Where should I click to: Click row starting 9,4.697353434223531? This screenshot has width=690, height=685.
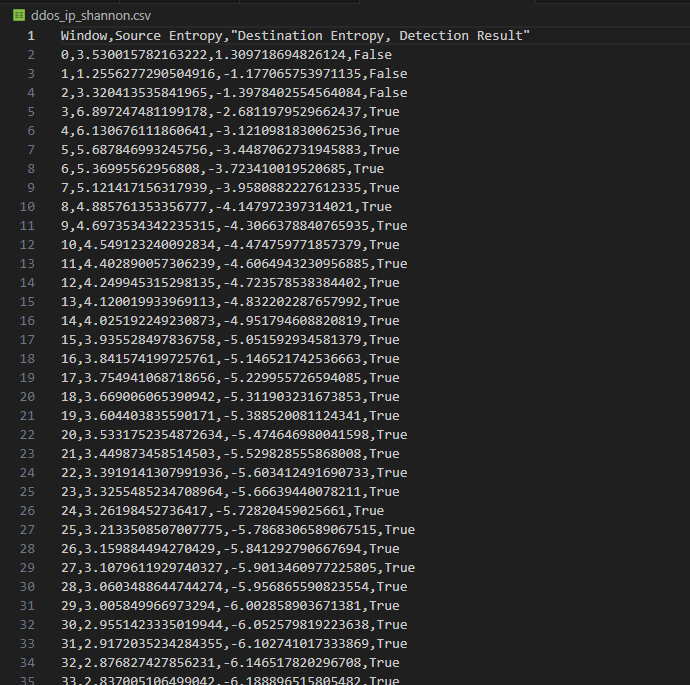pyautogui.click(x=234, y=225)
